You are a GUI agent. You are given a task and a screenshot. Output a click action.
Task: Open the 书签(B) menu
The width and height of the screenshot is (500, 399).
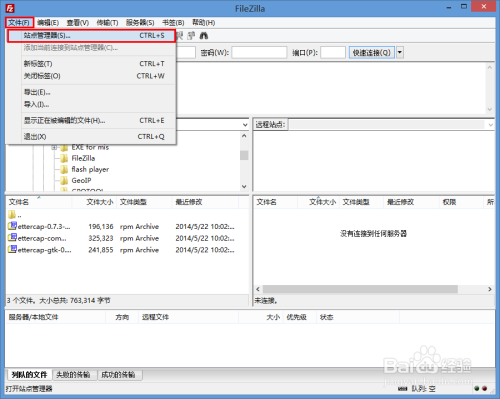pos(173,23)
